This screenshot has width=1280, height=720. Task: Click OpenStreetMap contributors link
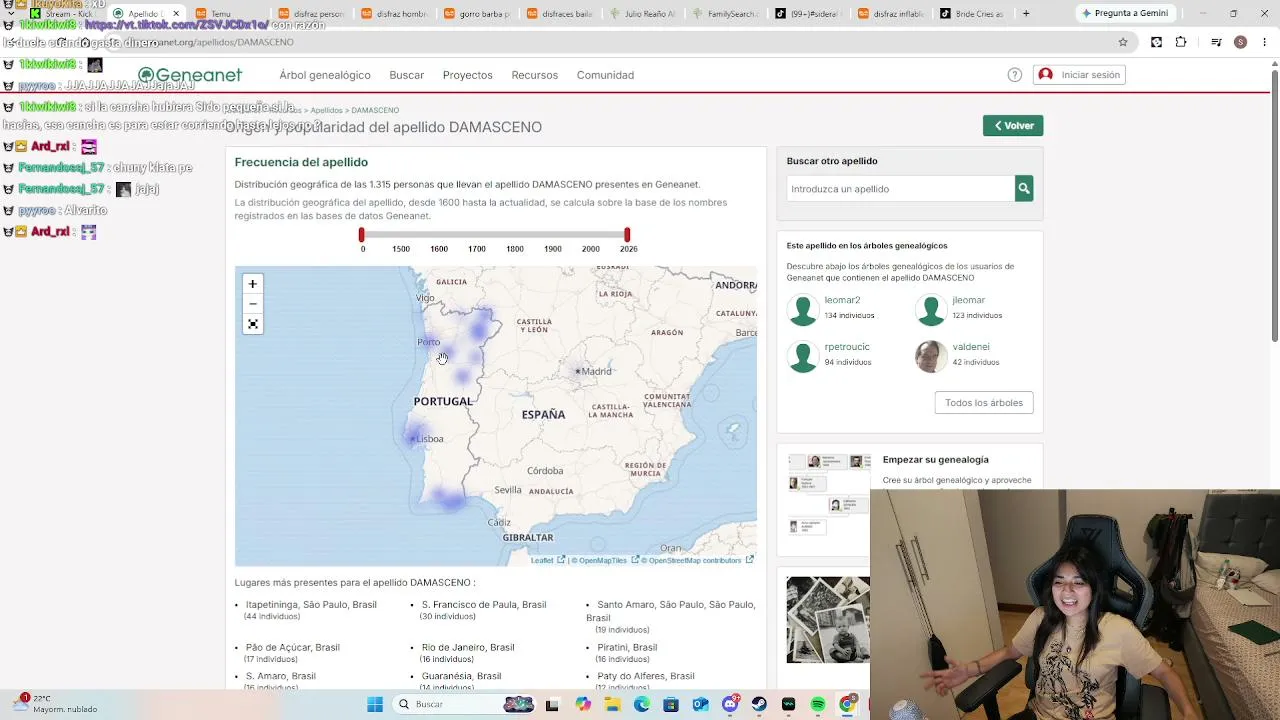pyautogui.click(x=696, y=561)
